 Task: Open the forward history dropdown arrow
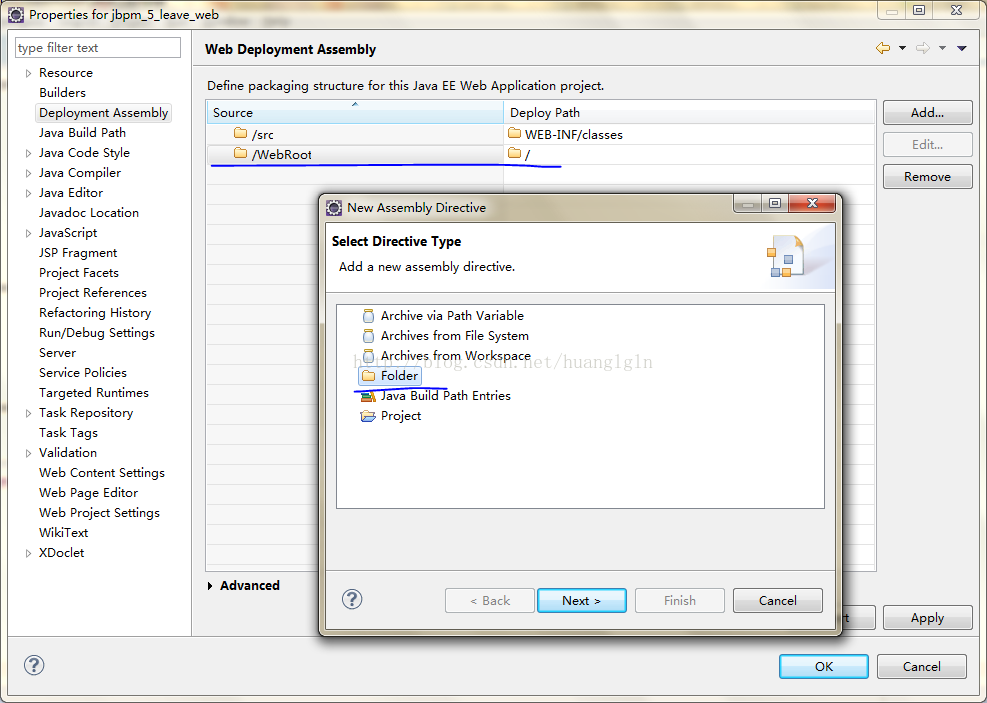click(942, 48)
